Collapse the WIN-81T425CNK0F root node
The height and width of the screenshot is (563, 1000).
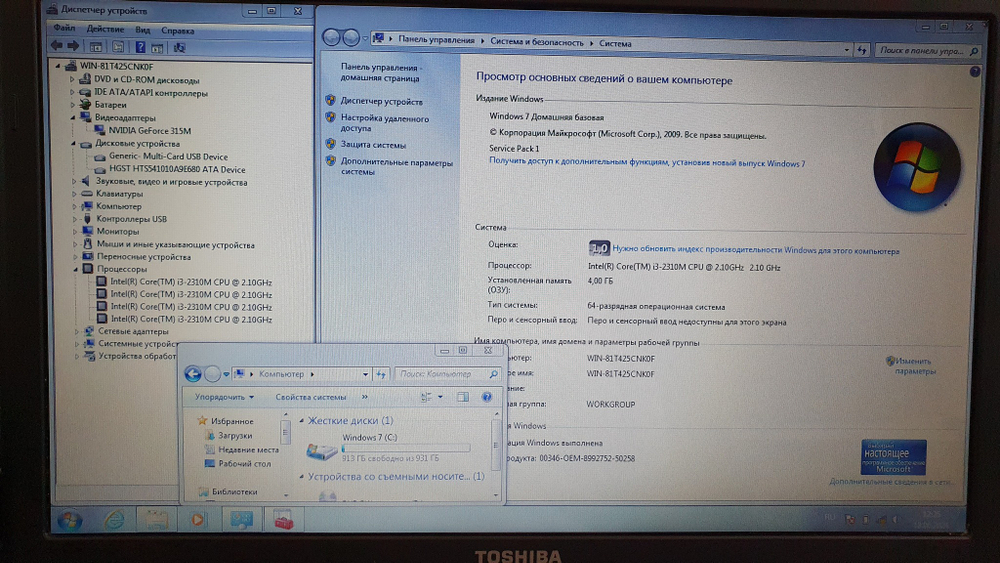tap(58, 66)
